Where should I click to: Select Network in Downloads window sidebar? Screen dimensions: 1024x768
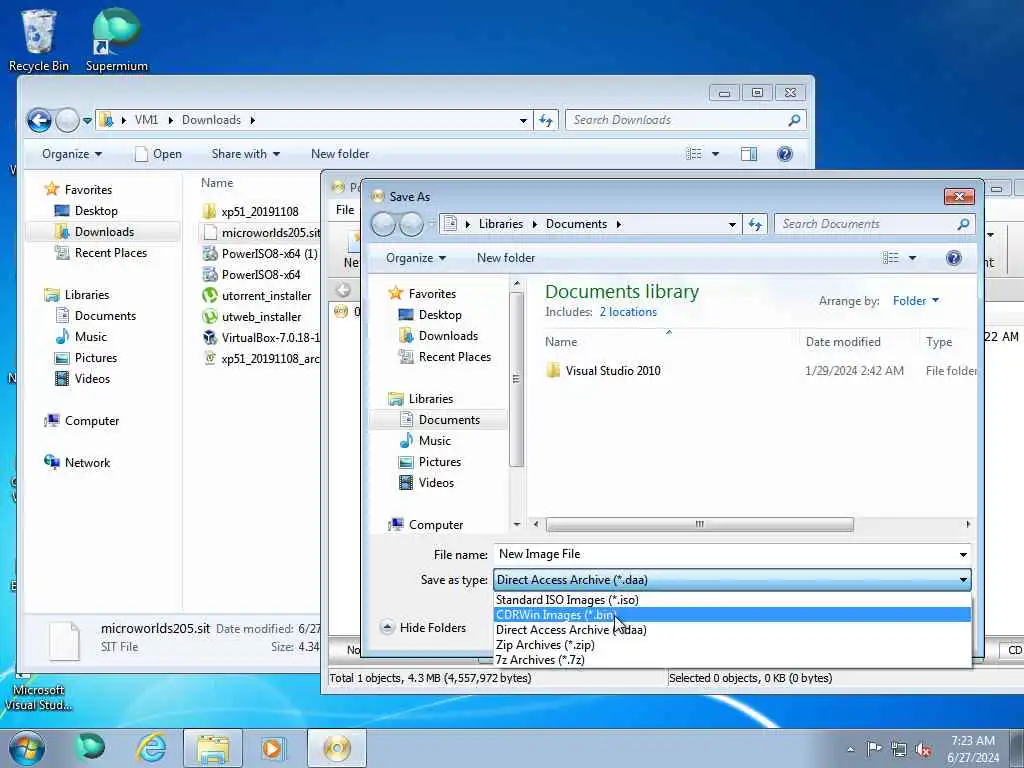click(x=87, y=463)
